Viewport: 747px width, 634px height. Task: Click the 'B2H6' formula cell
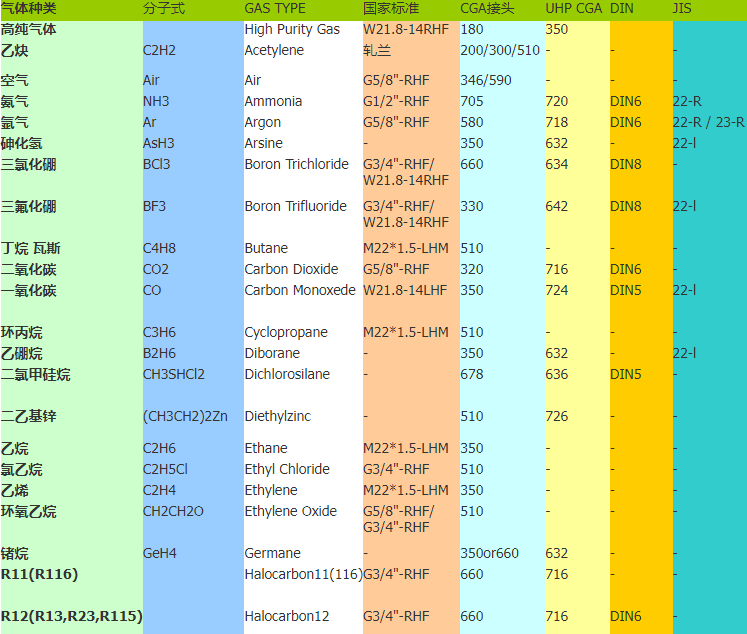point(159,353)
